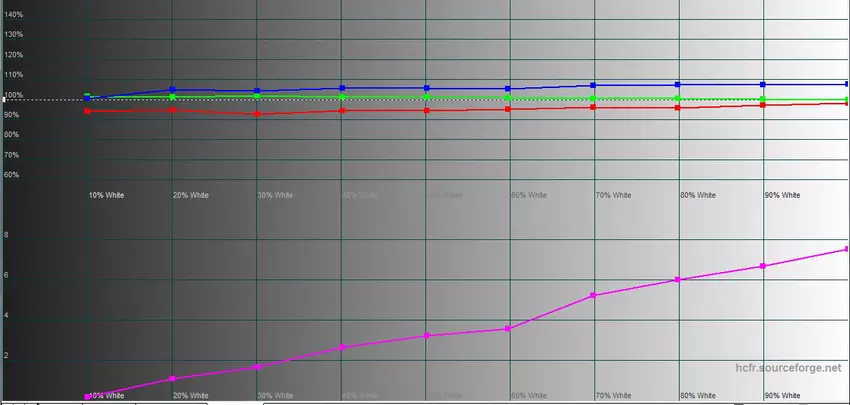
Task: Select the green RGB point at 50% White
Action: (427, 98)
